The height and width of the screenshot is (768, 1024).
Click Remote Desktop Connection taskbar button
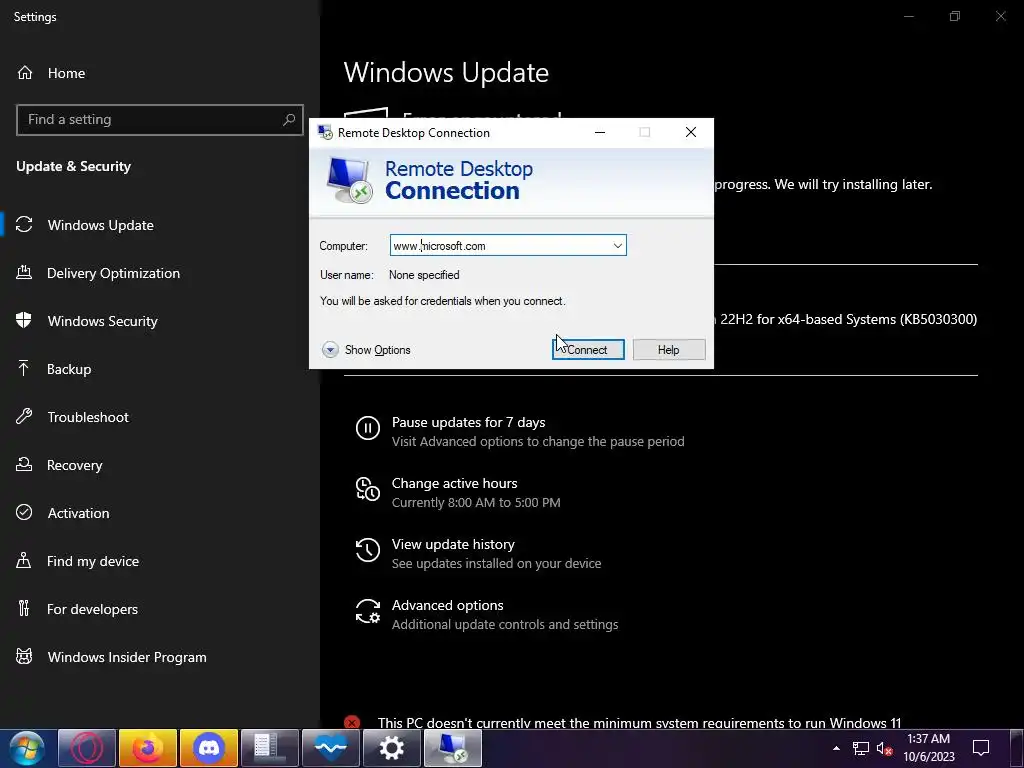pos(453,748)
